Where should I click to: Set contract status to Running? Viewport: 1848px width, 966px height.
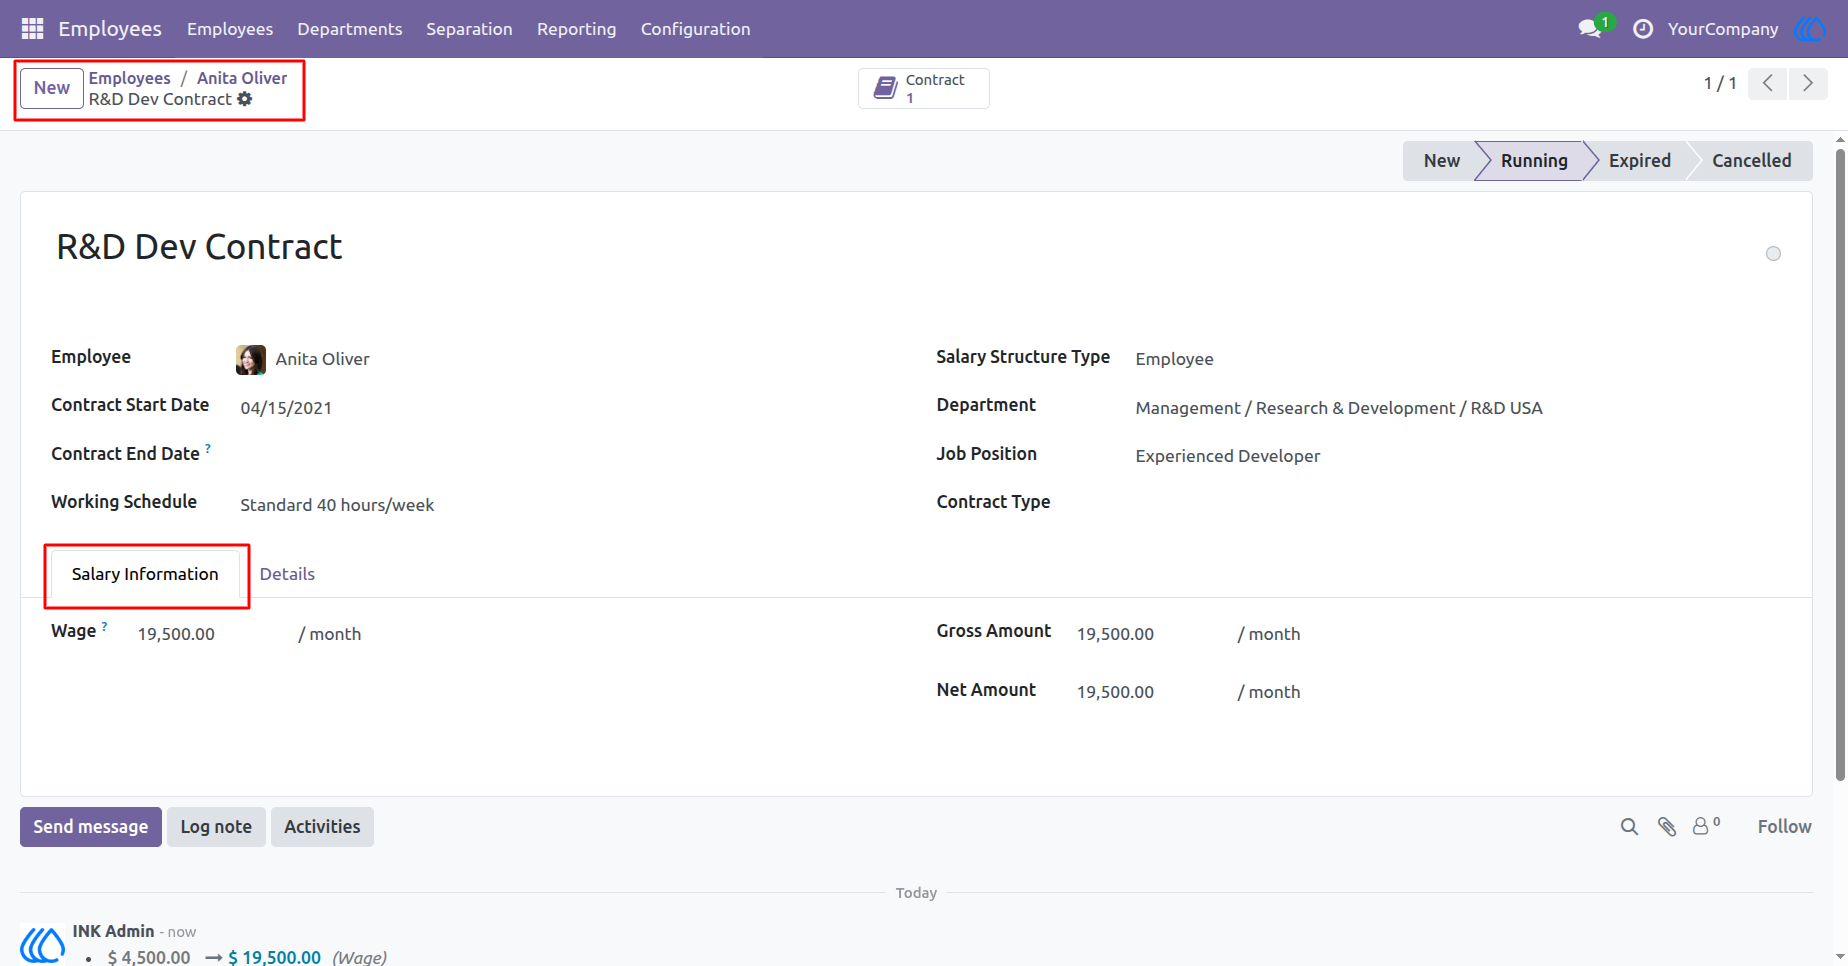click(x=1534, y=161)
